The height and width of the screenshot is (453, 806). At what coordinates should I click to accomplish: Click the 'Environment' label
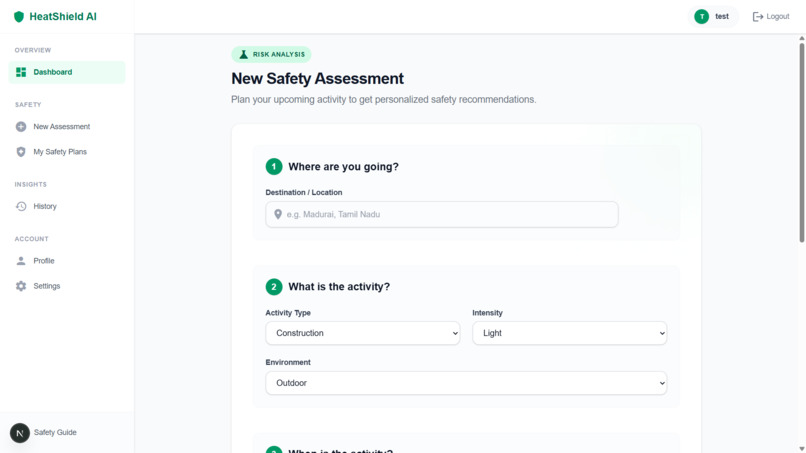tap(288, 363)
